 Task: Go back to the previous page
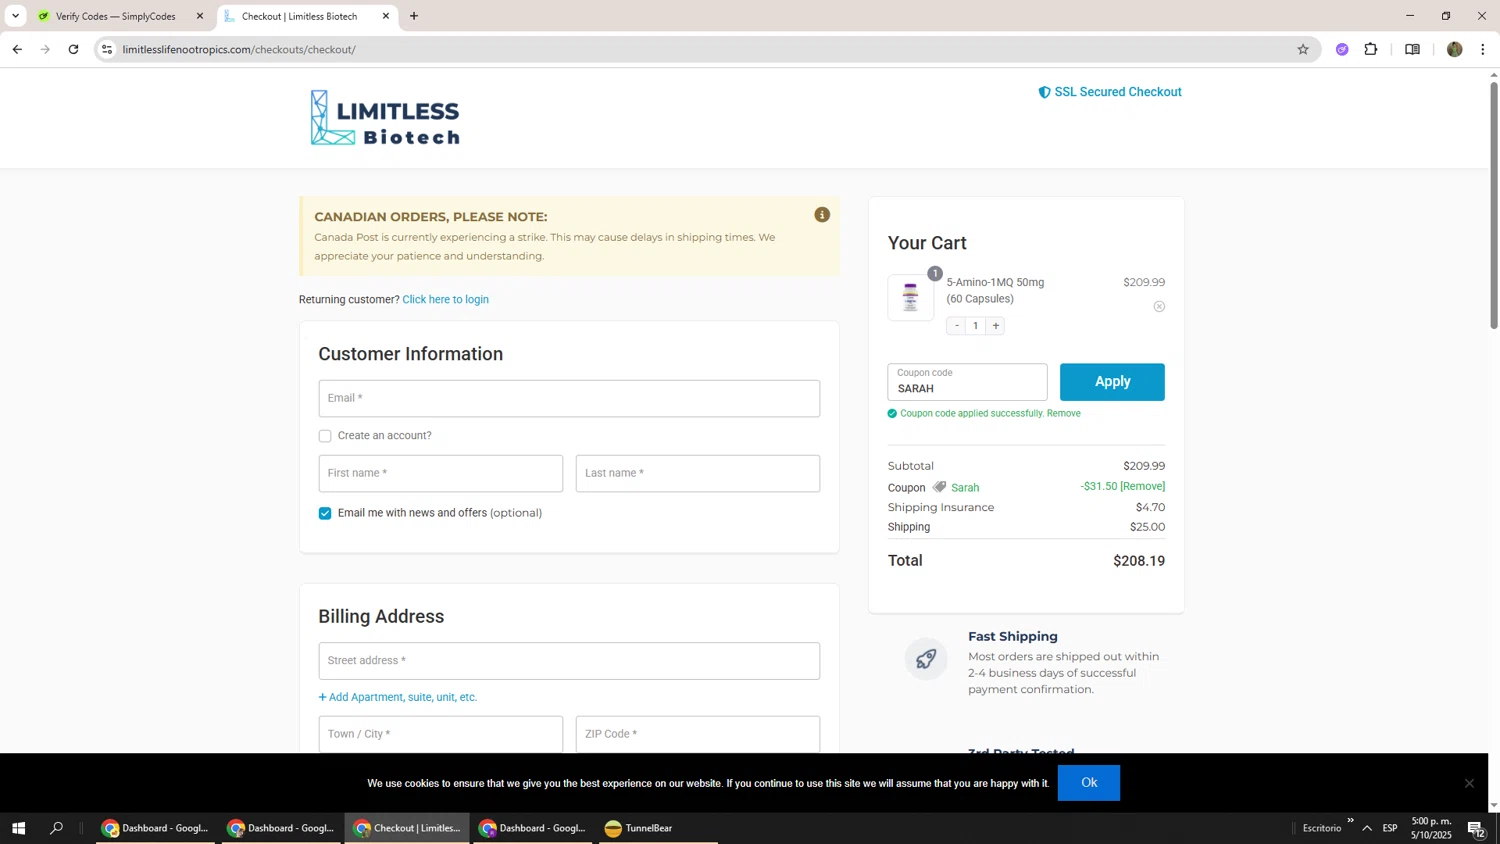17,49
